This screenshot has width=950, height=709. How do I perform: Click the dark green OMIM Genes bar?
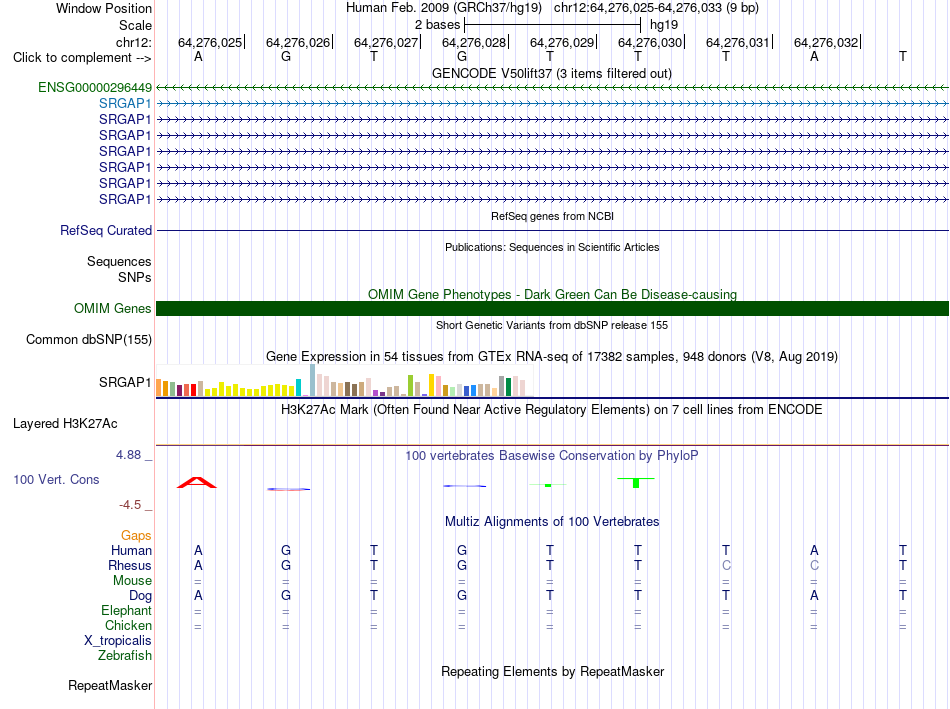click(552, 308)
